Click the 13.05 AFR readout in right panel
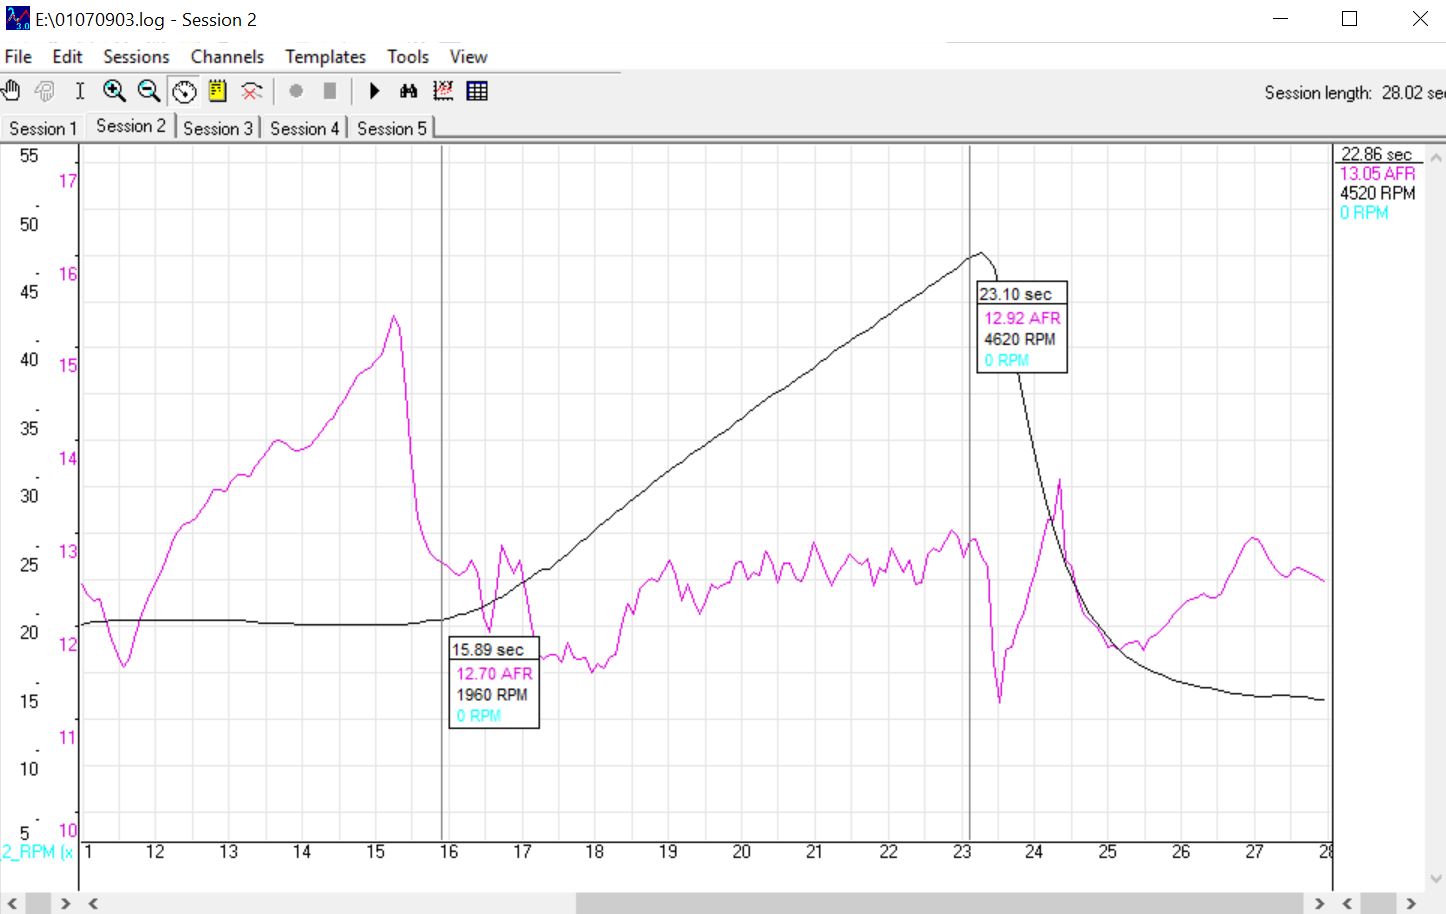The height and width of the screenshot is (914, 1446). point(1377,173)
